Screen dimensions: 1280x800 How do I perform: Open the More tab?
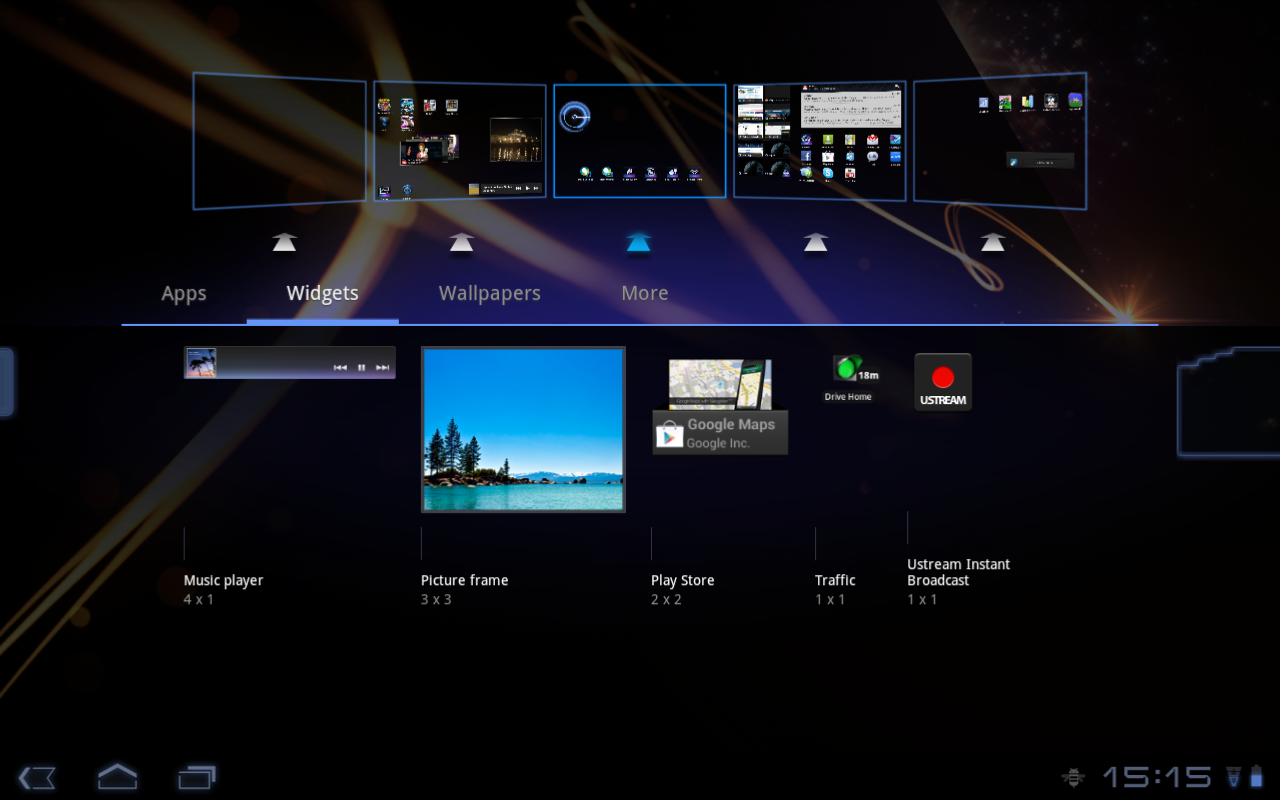(x=644, y=293)
